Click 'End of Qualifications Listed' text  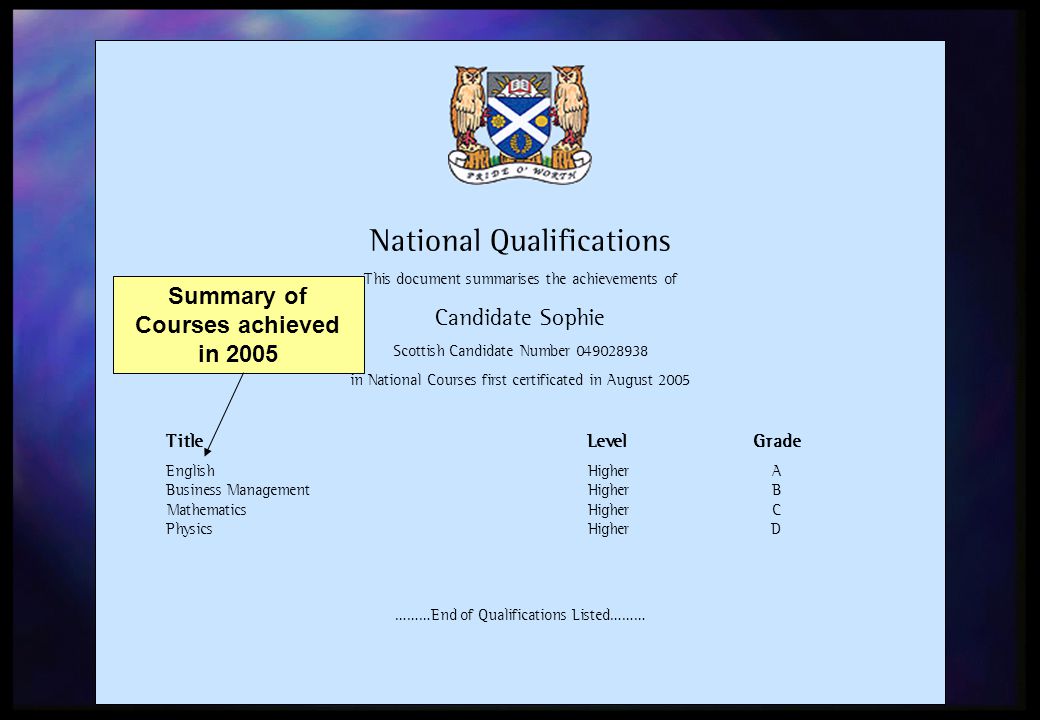[x=520, y=615]
